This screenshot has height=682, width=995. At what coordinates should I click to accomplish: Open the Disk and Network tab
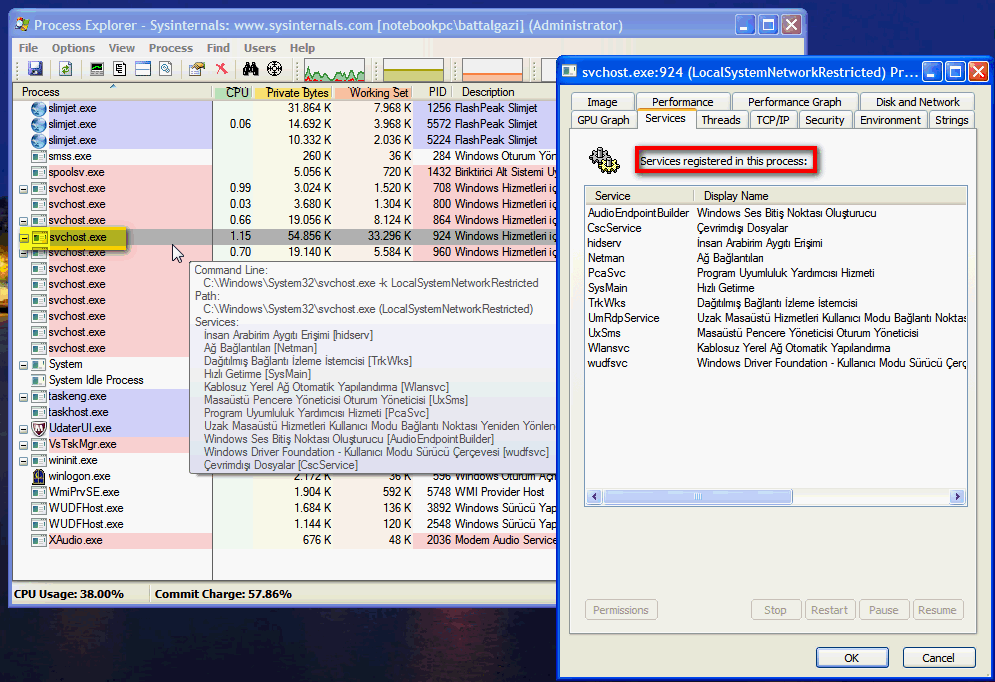point(918,102)
